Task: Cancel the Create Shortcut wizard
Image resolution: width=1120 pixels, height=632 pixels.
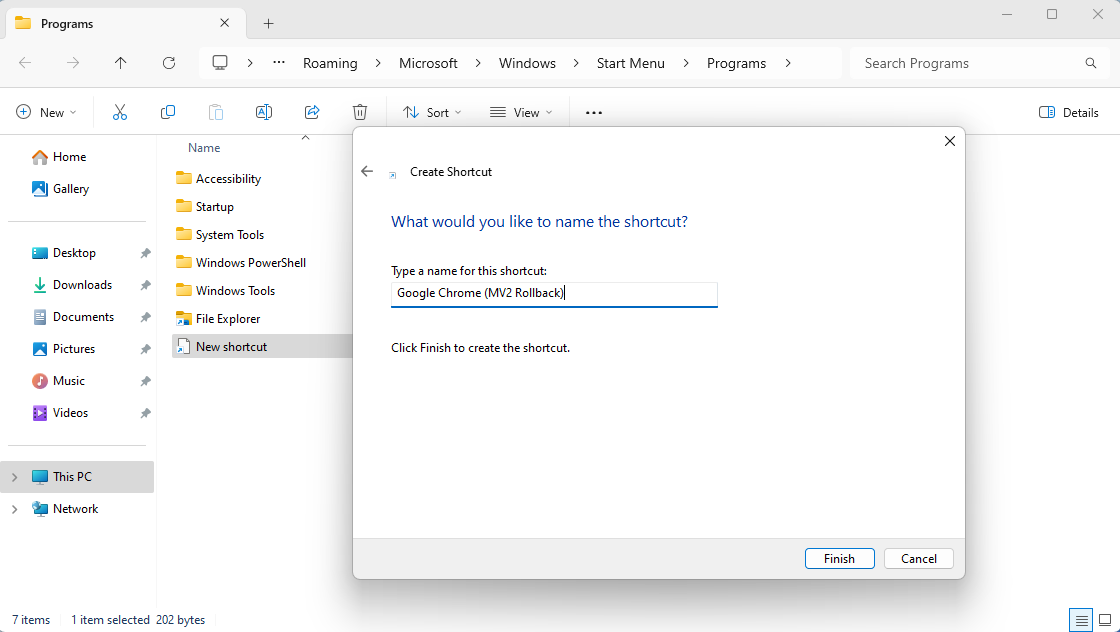Action: click(918, 558)
